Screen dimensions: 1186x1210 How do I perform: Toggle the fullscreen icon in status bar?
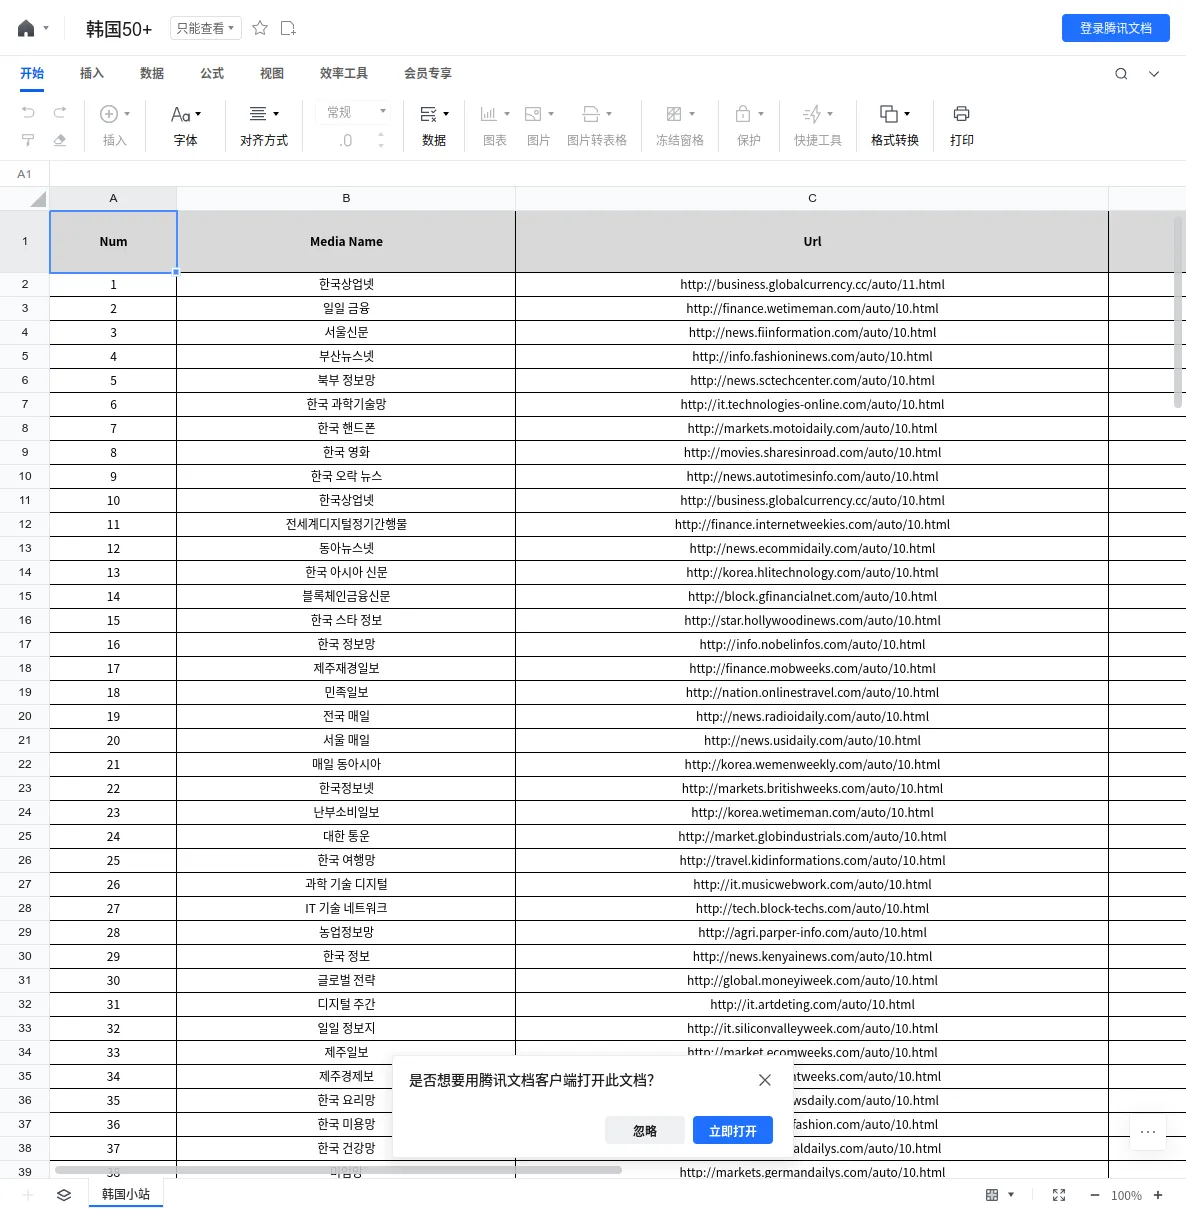coord(1059,1195)
